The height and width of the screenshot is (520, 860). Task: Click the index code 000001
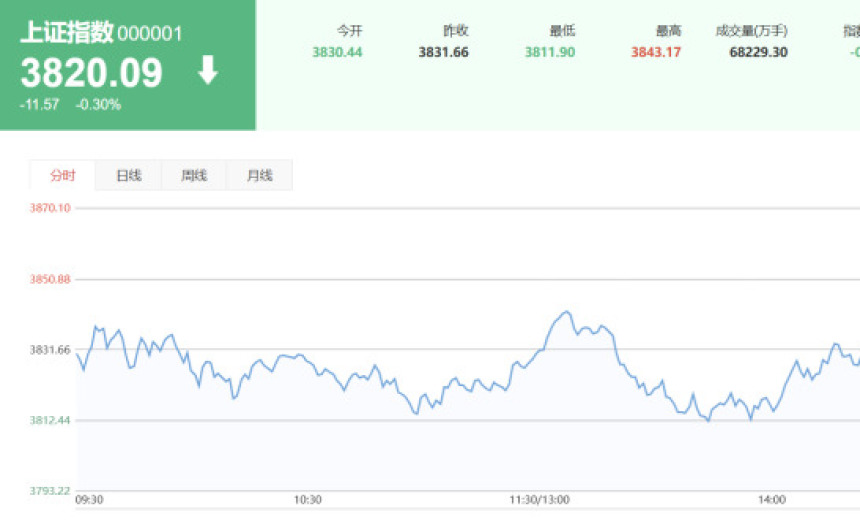pos(149,33)
